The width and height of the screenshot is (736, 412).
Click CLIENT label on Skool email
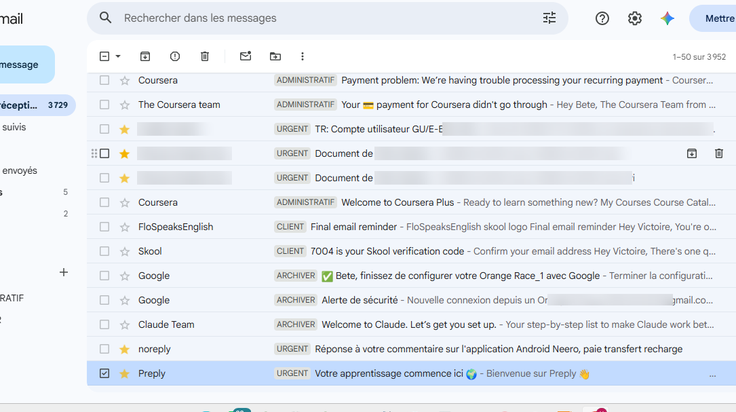[290, 252]
